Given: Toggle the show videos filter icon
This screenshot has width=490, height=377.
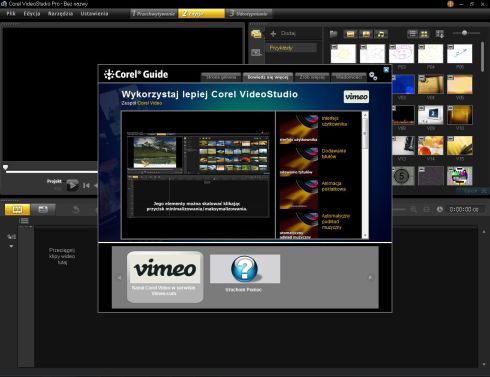Looking at the screenshot, I should click(350, 34).
